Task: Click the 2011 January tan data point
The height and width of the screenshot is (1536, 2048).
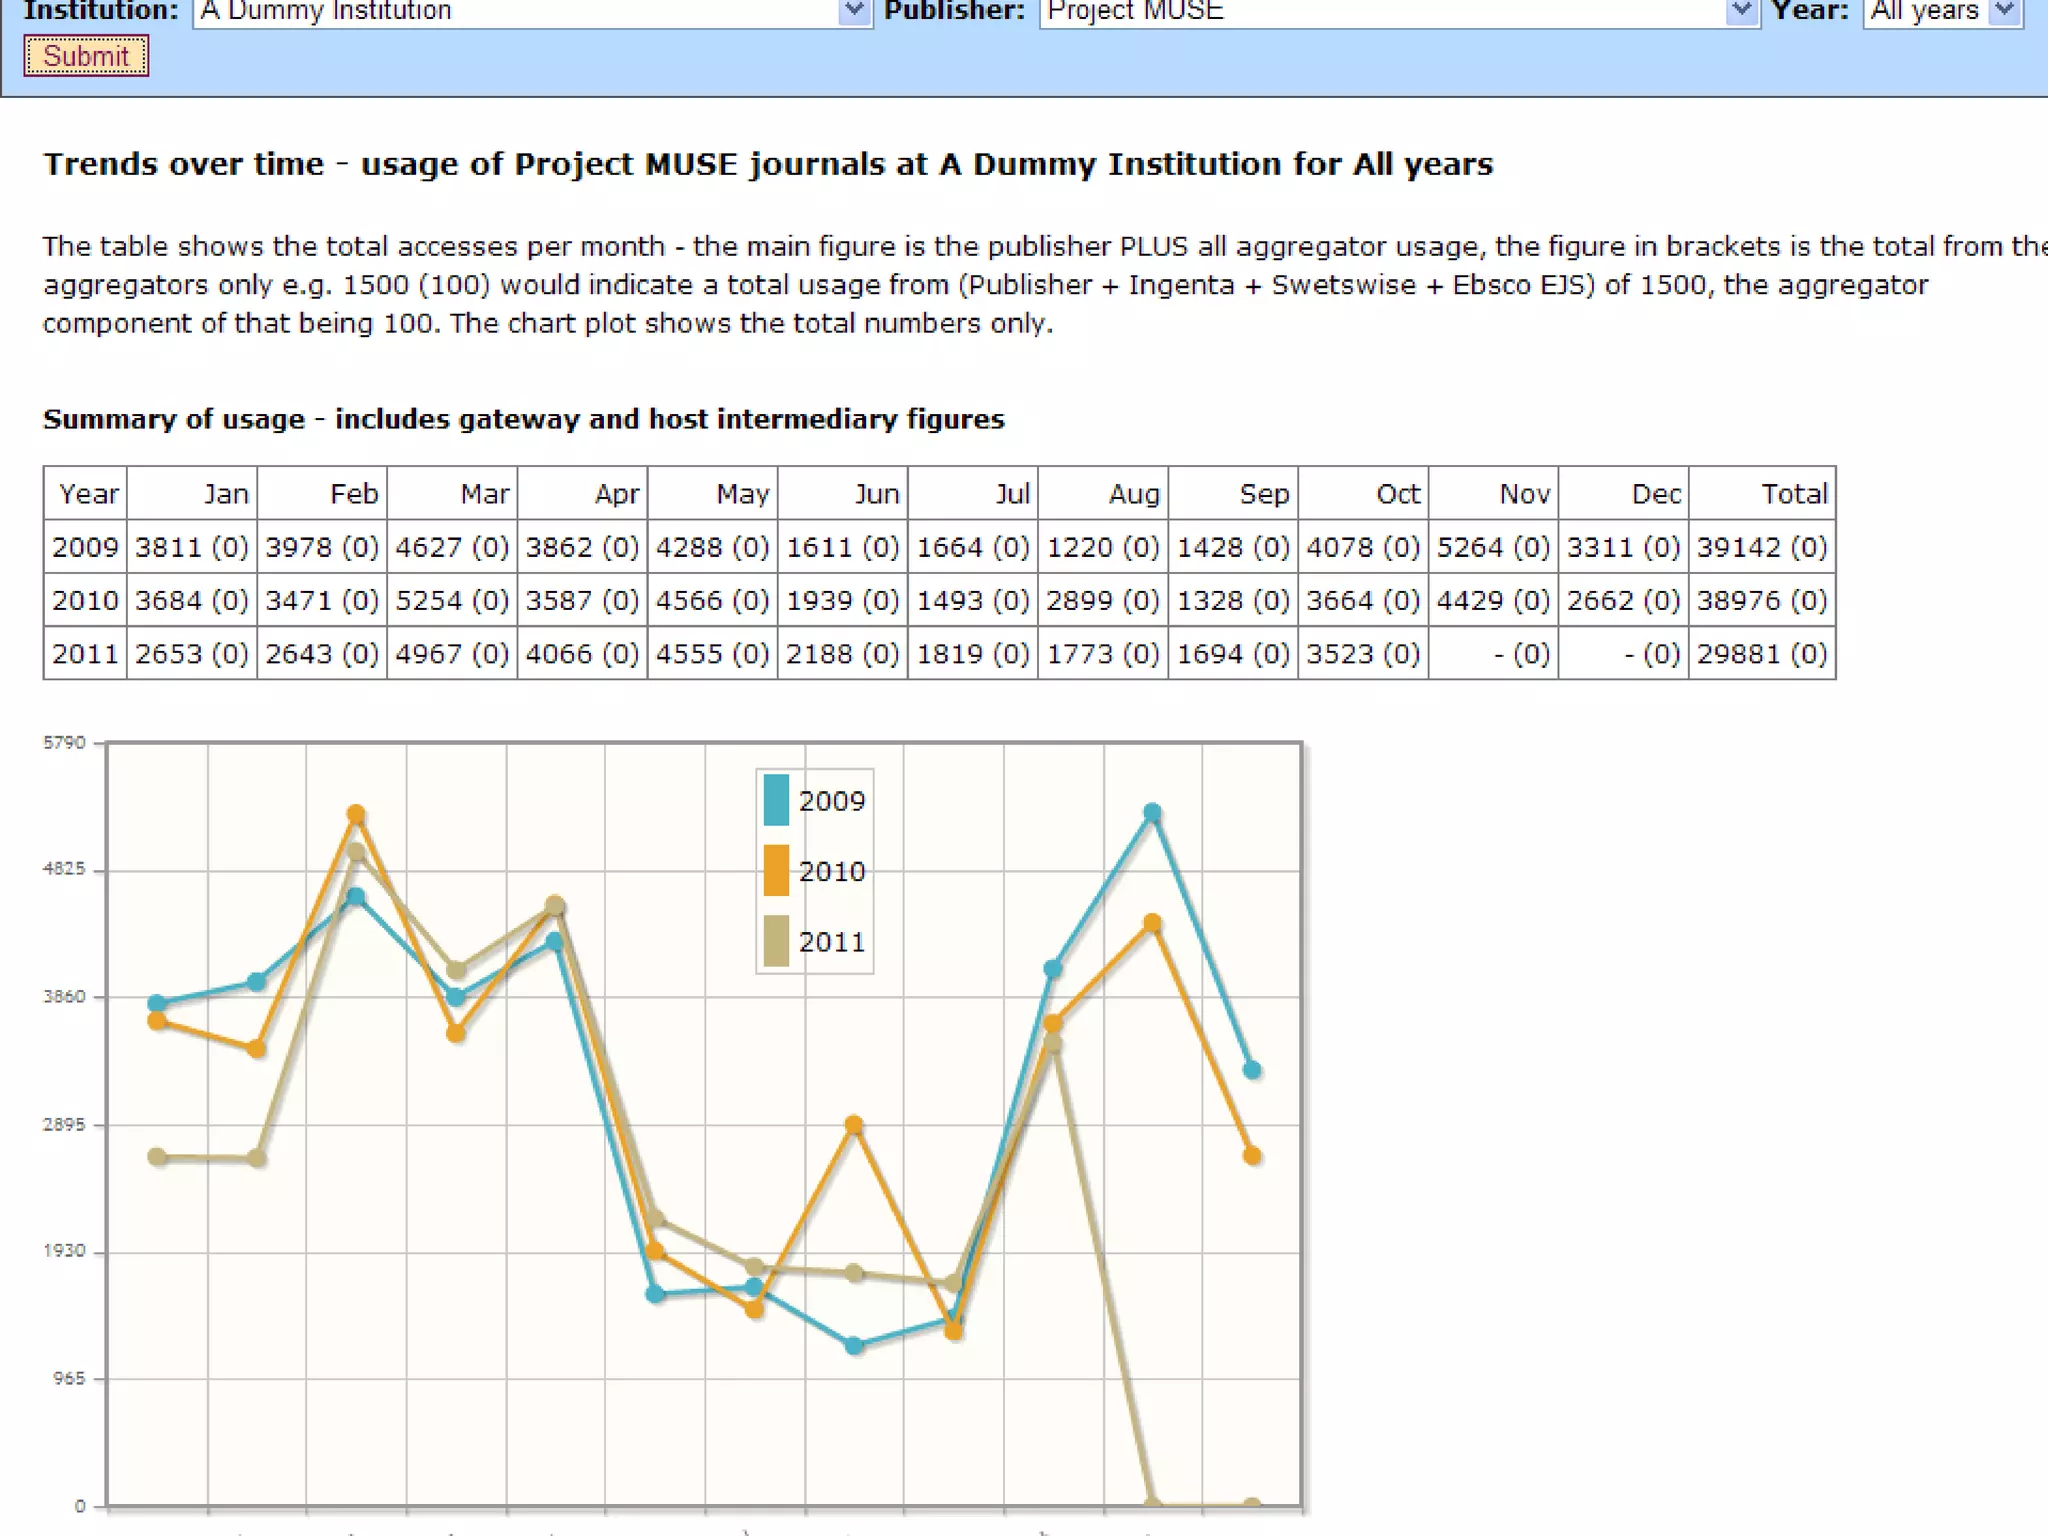Action: [157, 1157]
